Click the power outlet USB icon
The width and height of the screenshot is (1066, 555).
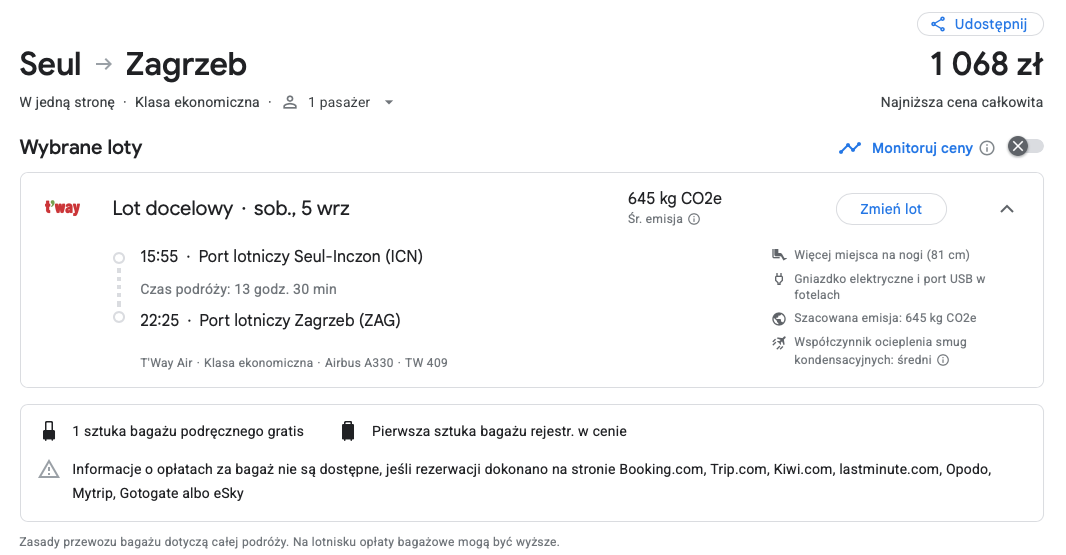pos(779,279)
